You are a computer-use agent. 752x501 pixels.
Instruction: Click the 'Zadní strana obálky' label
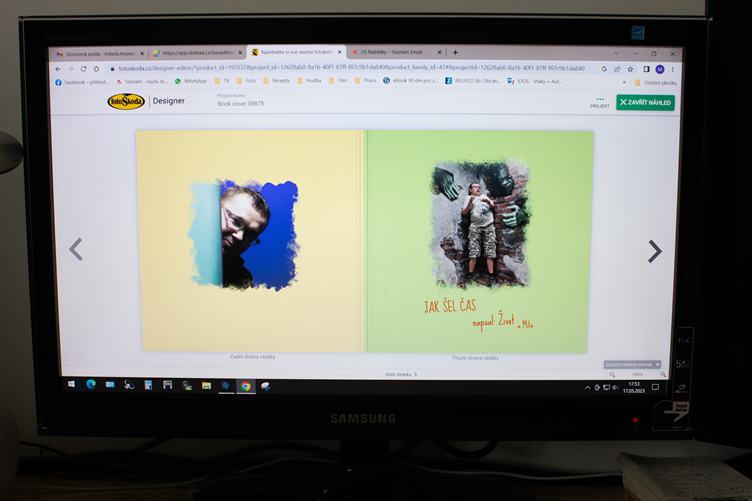(252, 357)
